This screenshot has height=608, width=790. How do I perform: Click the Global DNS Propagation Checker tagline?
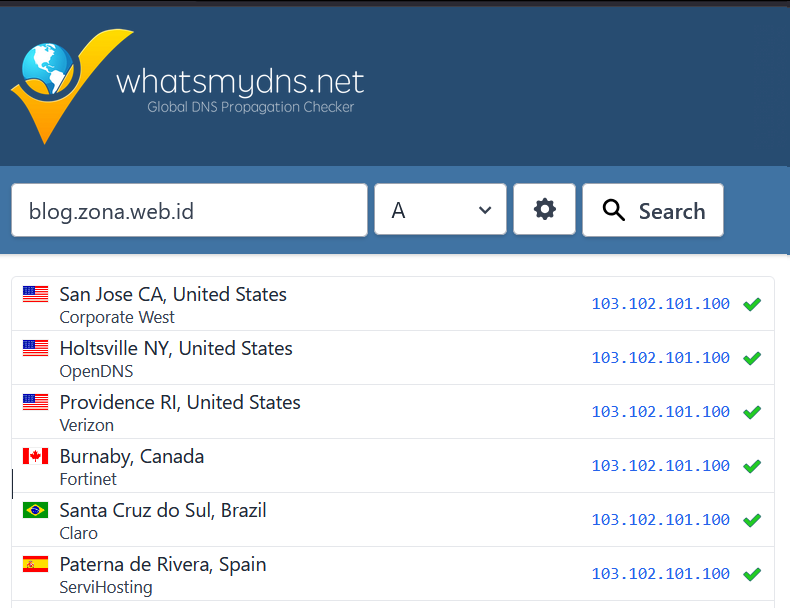tap(250, 107)
